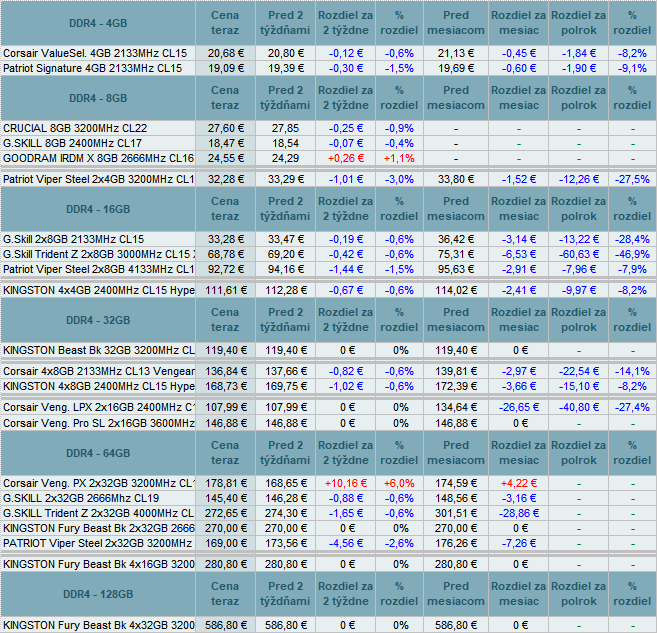Select KINGSTON Fury Beast Bk 4x16GB row

98,564
